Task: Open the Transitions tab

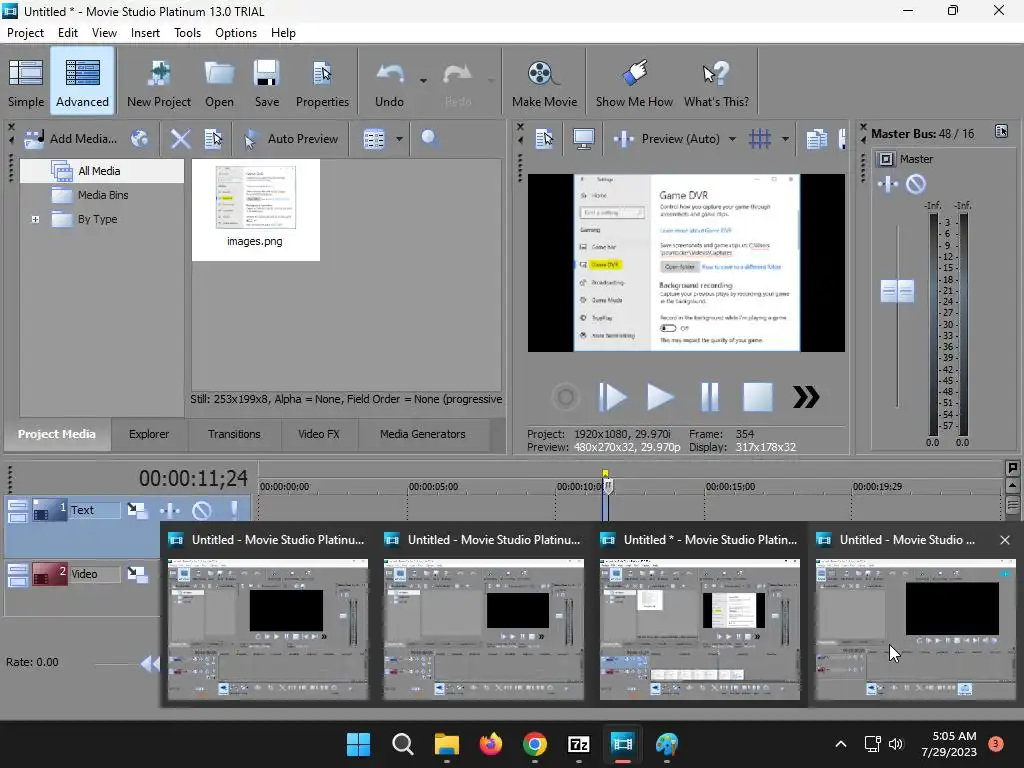Action: pos(234,434)
